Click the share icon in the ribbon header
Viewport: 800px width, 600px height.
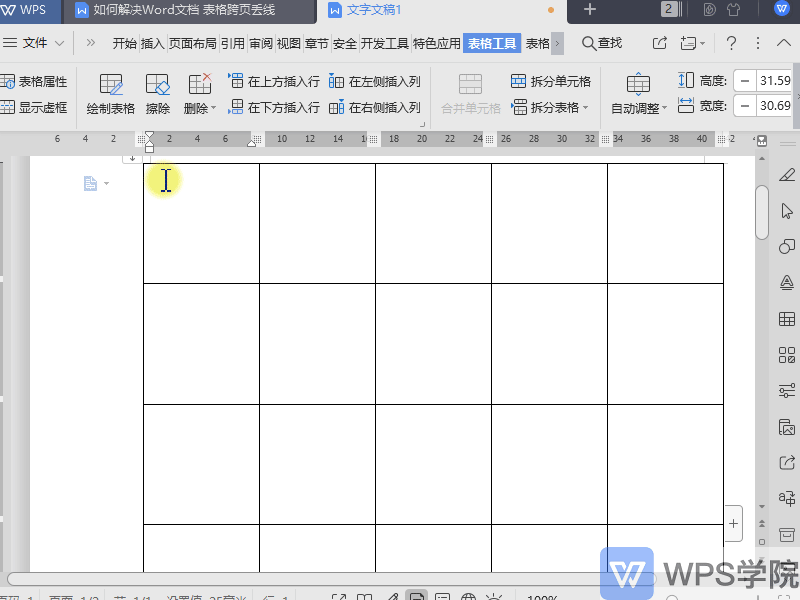tap(660, 43)
